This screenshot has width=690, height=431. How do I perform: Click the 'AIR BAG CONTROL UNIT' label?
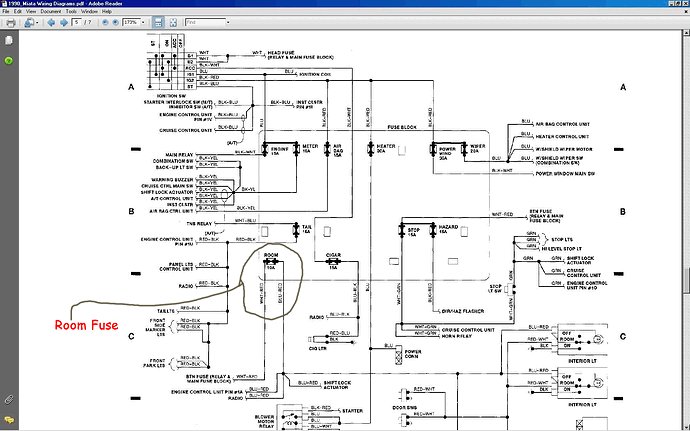point(562,124)
